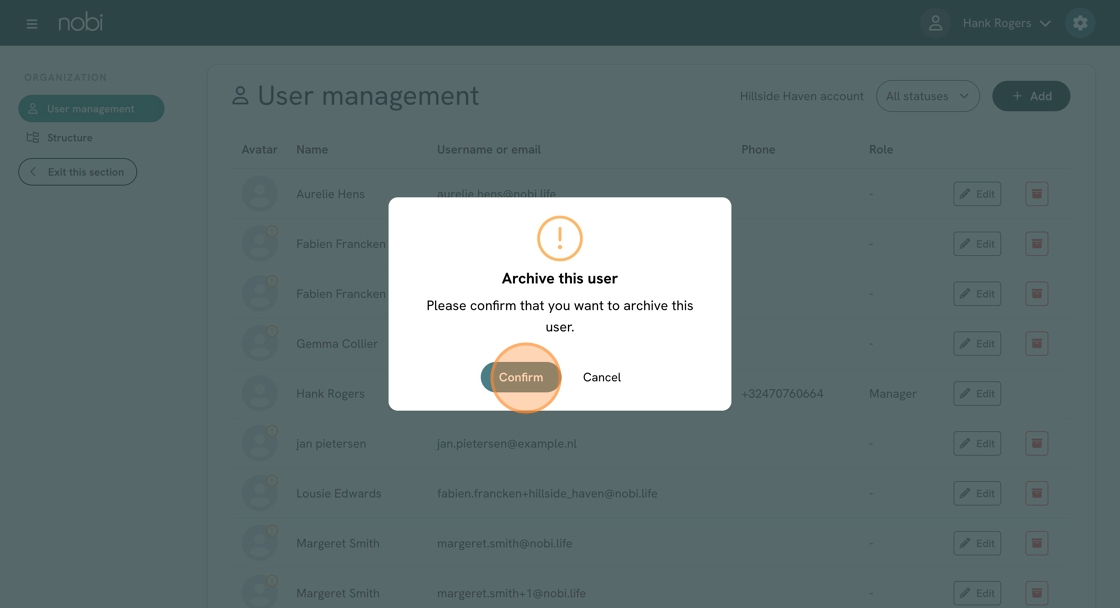Open the All statuses dropdown
The height and width of the screenshot is (608, 1120).
coord(927,96)
